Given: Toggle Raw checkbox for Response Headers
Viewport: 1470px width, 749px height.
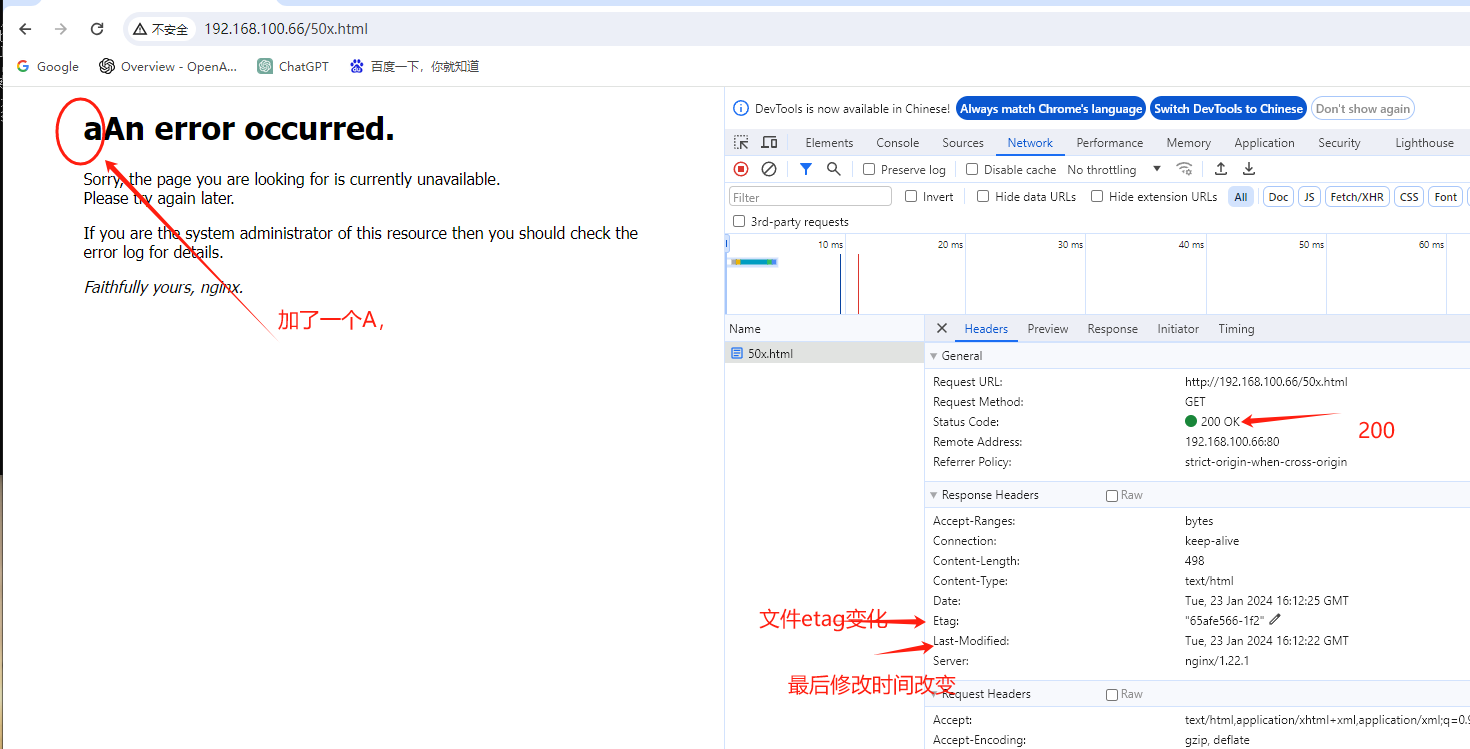Looking at the screenshot, I should point(1112,495).
